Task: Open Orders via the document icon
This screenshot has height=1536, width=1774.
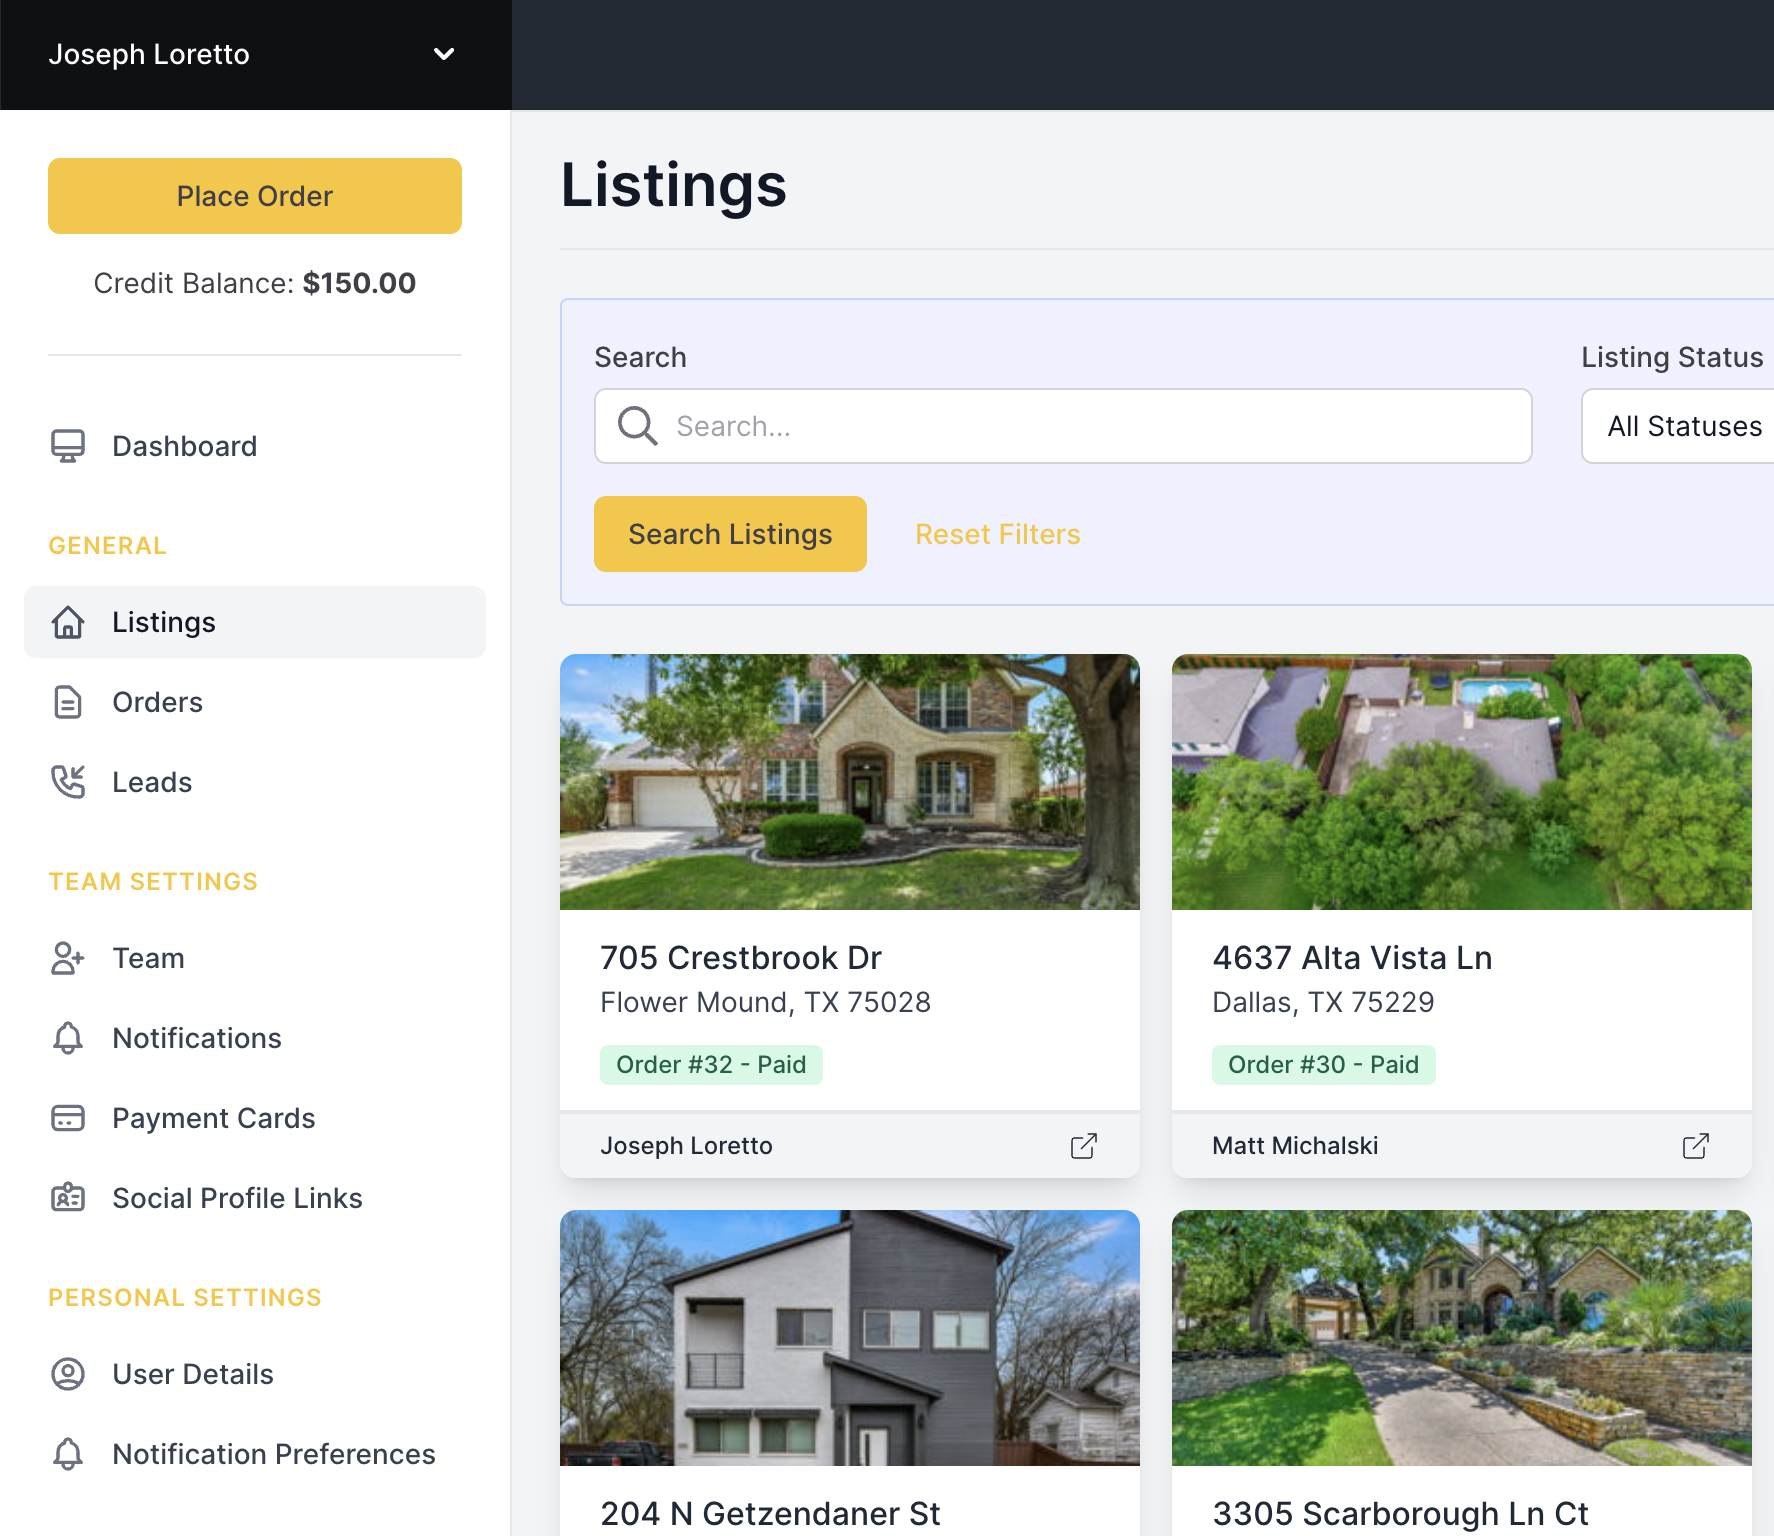Action: point(66,702)
